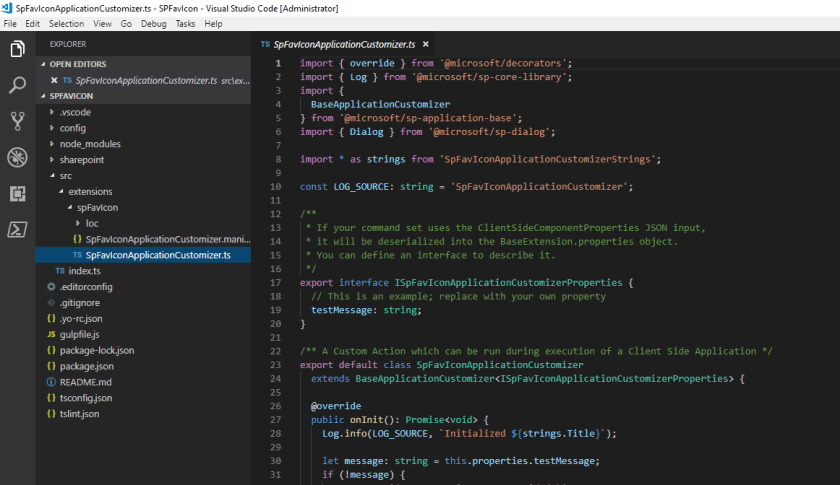
Task: Select the SpFavIconApplicationCustomizer.ts editor tab
Action: 343,44
